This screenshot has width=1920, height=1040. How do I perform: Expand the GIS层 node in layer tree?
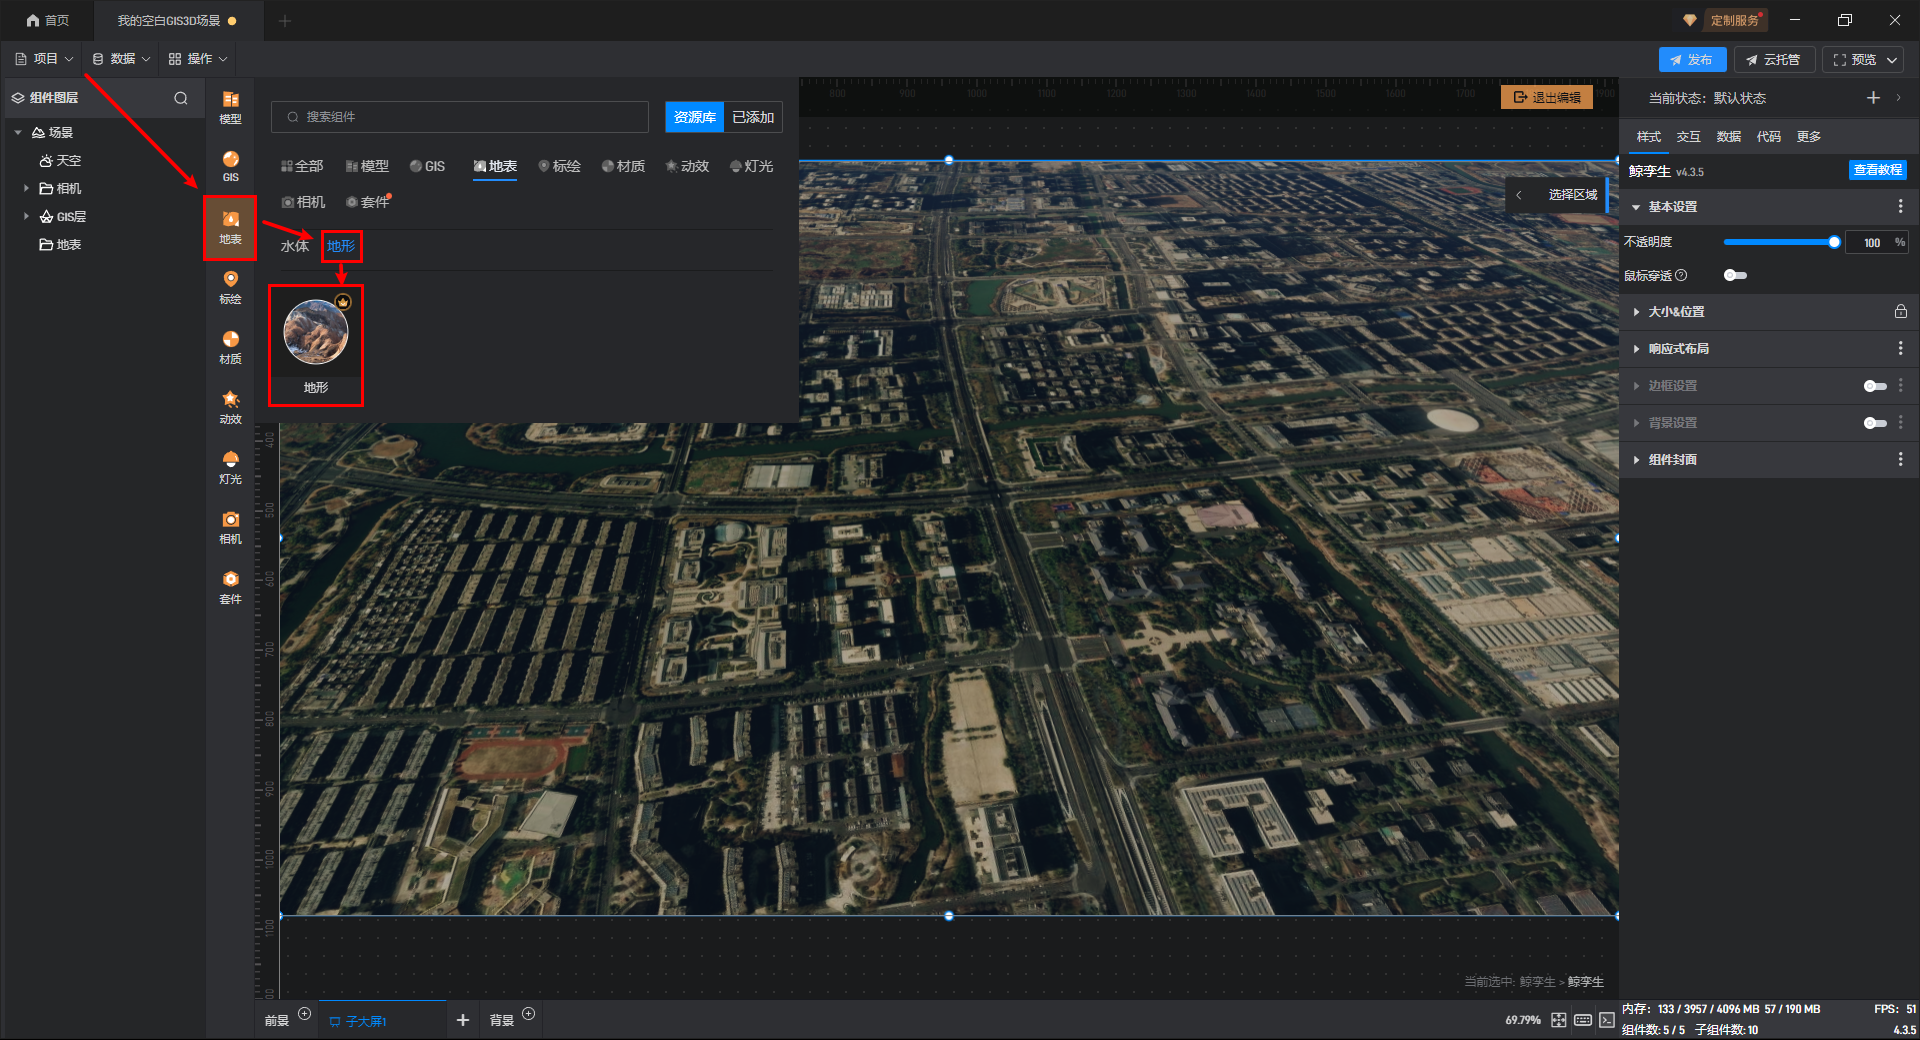[x=26, y=216]
